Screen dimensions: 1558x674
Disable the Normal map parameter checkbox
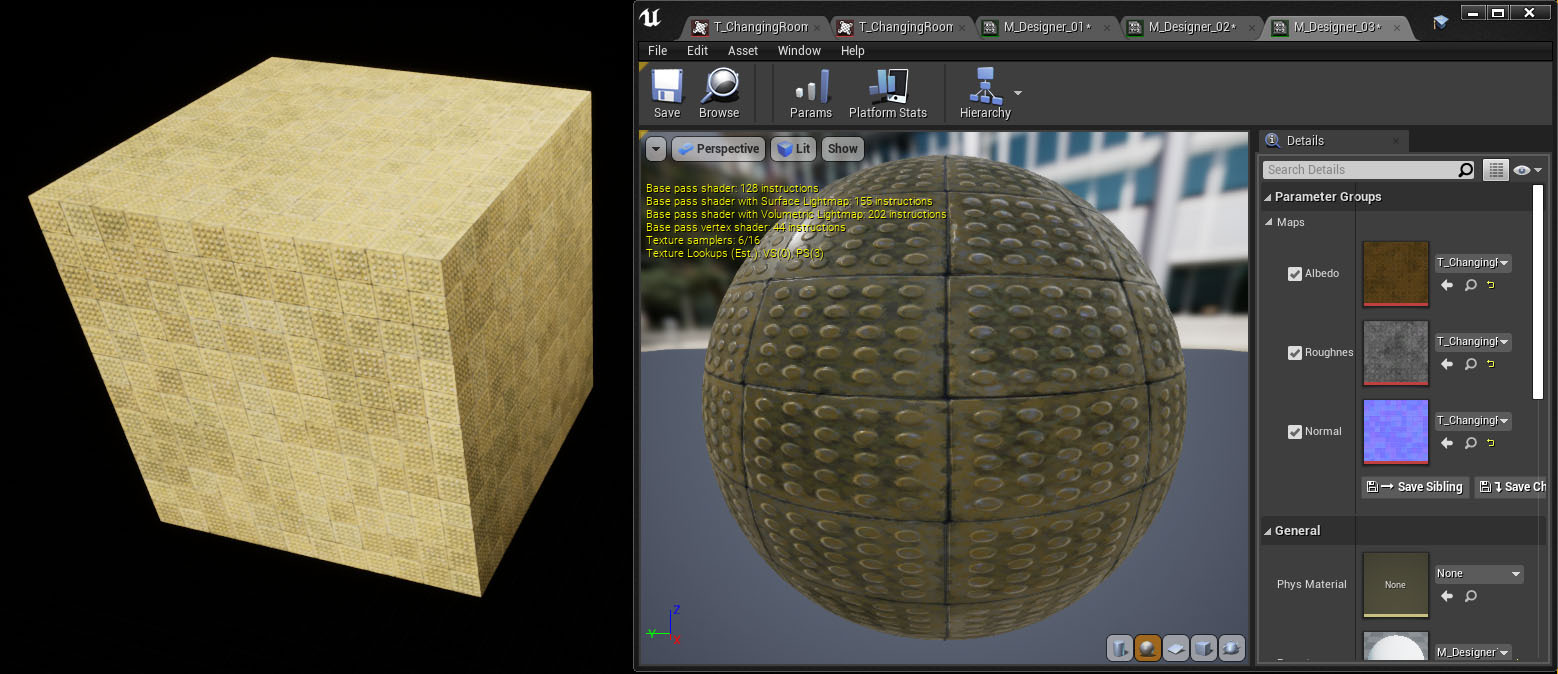pyautogui.click(x=1295, y=432)
